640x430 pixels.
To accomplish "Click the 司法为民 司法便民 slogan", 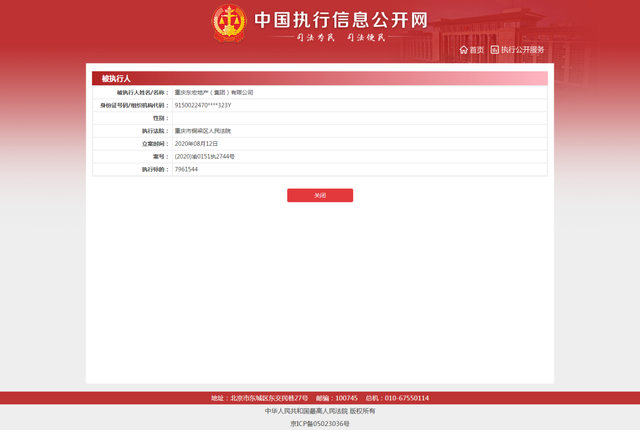I will [x=341, y=38].
